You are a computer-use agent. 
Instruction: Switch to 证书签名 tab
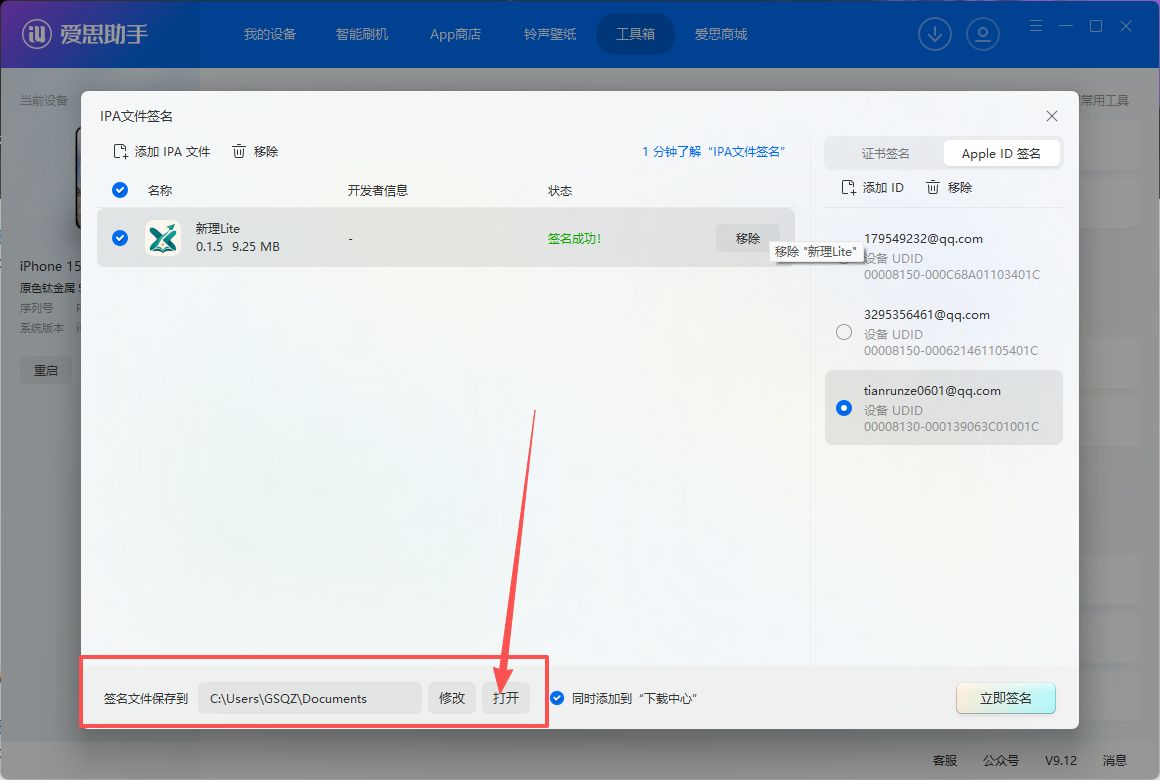coord(885,153)
